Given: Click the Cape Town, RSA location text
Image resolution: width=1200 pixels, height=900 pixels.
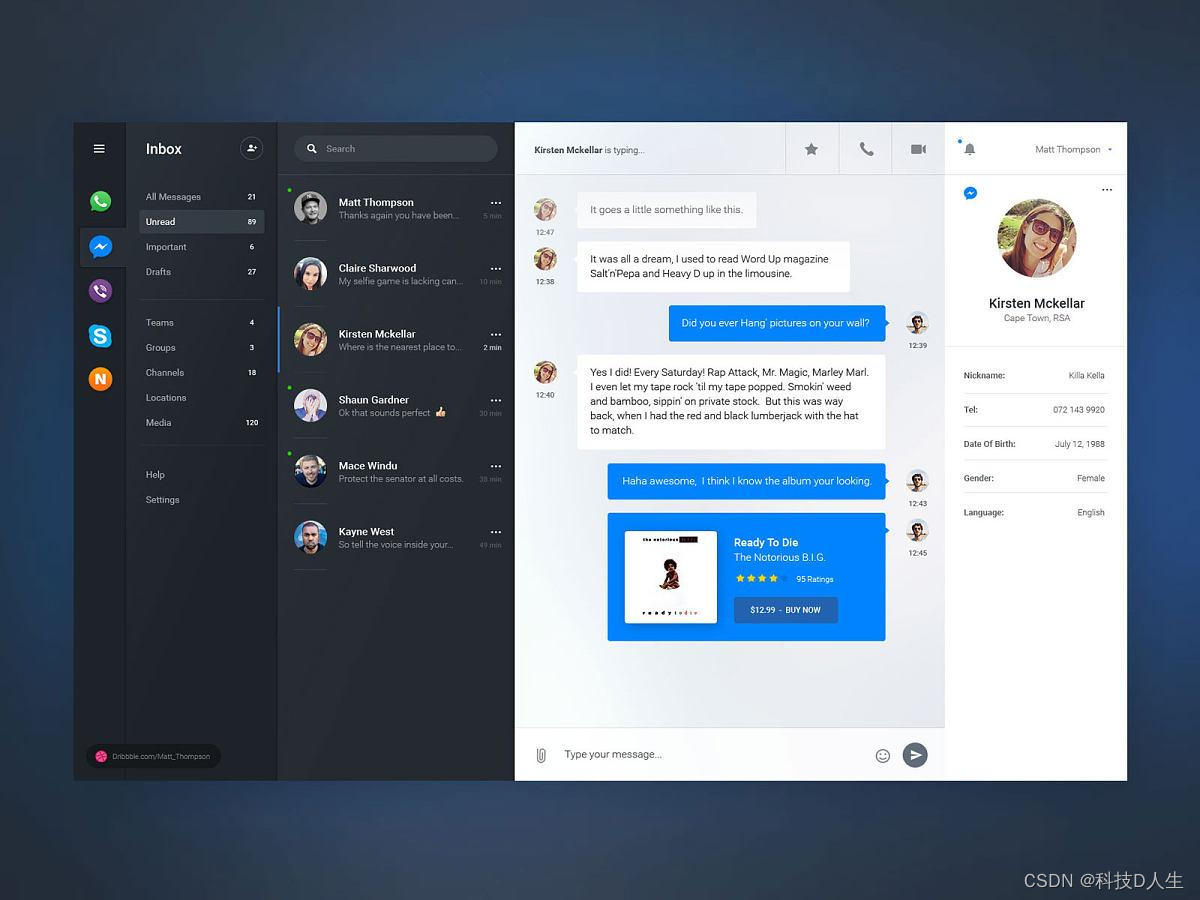Looking at the screenshot, I should click(x=1037, y=319).
